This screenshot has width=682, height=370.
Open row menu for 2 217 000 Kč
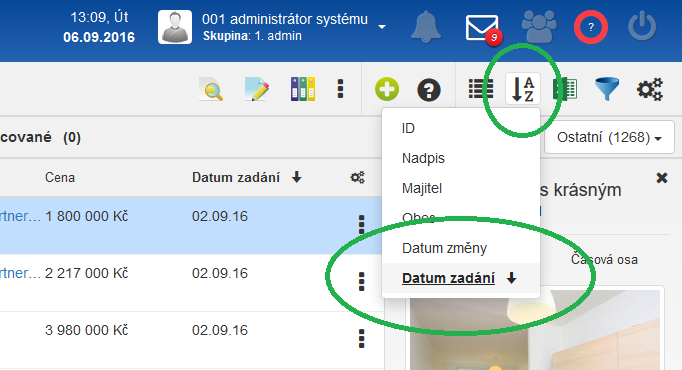coord(361,282)
